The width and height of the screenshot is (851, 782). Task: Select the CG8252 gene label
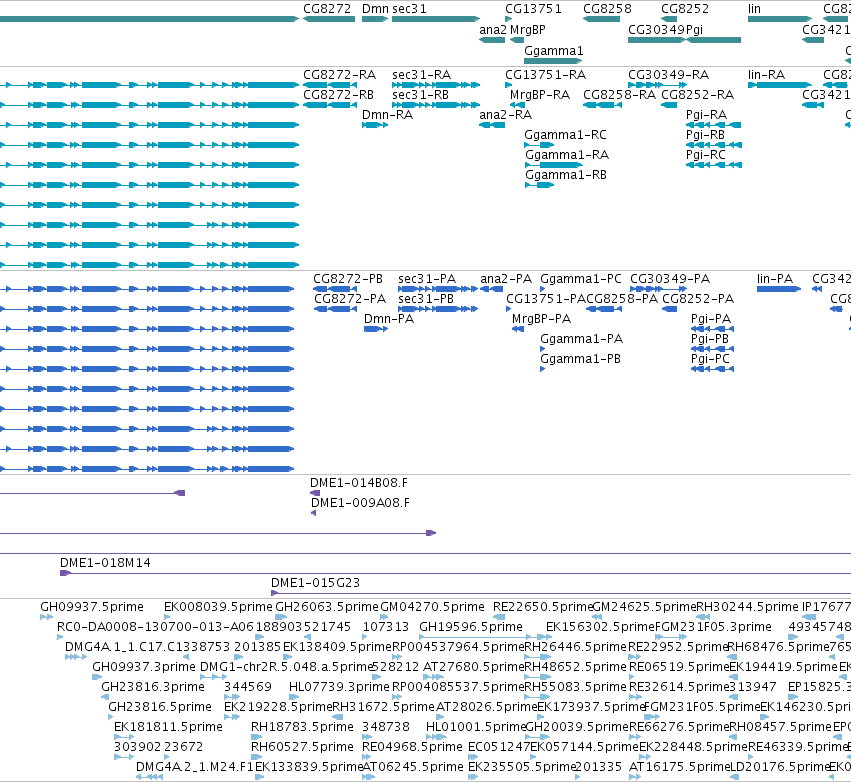click(x=685, y=9)
